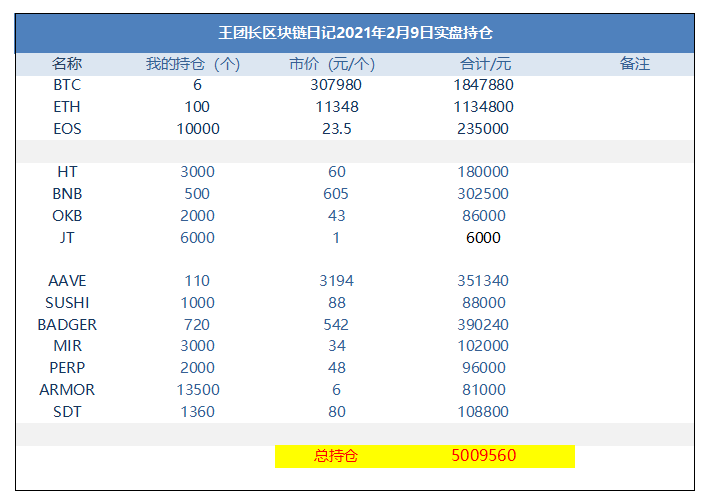The width and height of the screenshot is (709, 504).
Task: Click the BTC name cell
Action: [x=67, y=85]
